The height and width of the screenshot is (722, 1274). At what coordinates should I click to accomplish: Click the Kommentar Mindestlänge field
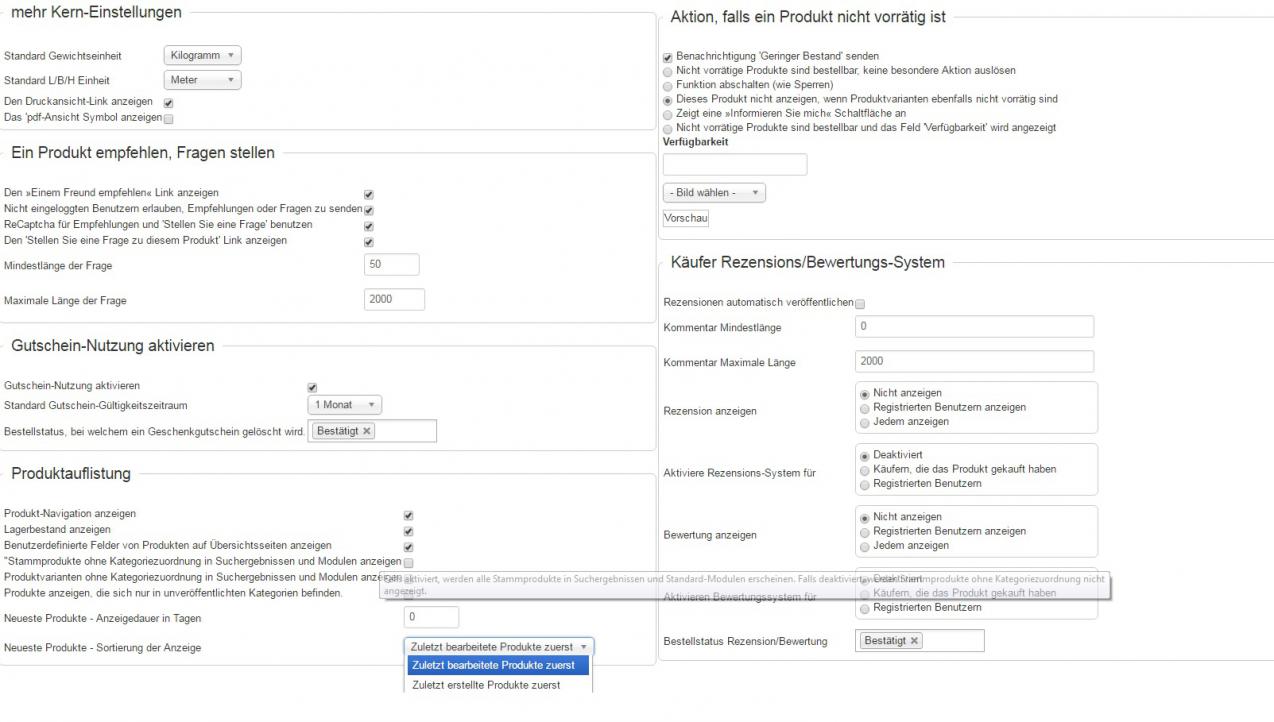[975, 327]
